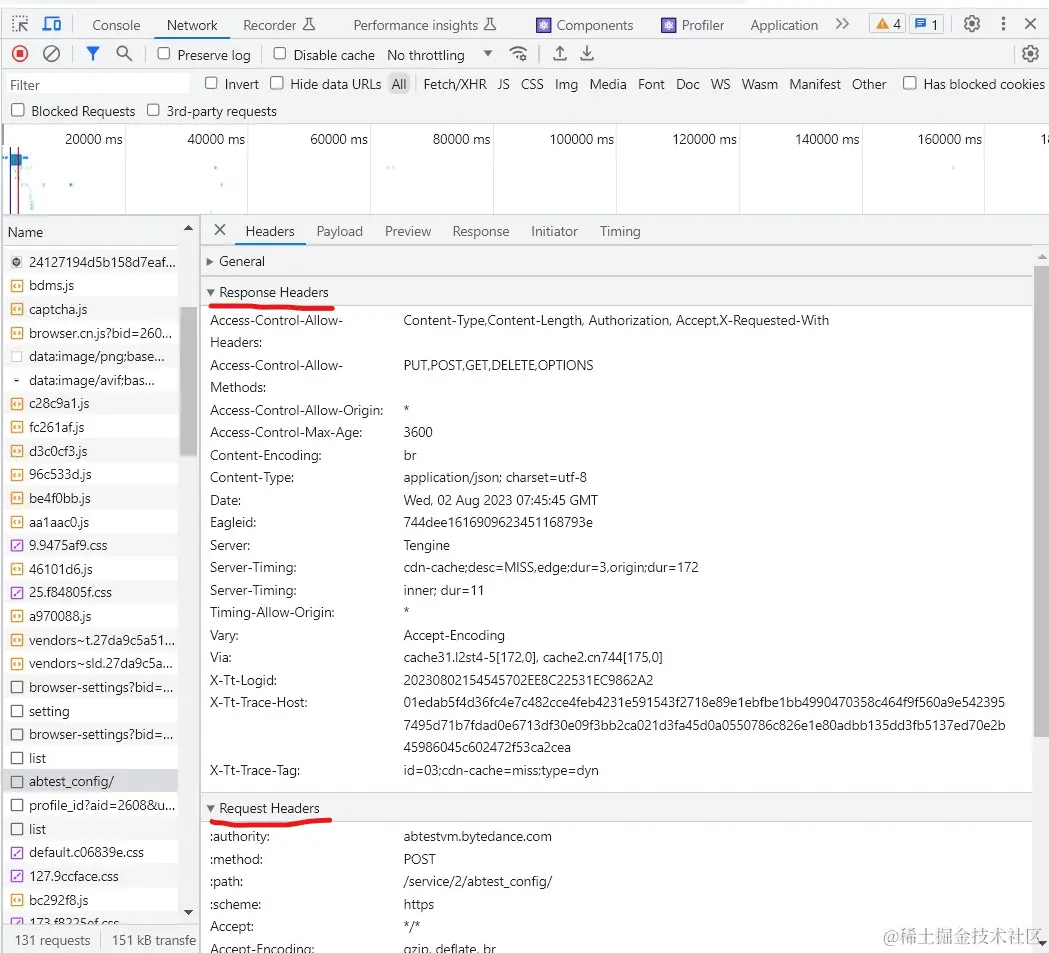This screenshot has width=1049, height=953.
Task: Open the Response tab
Action: coord(480,231)
